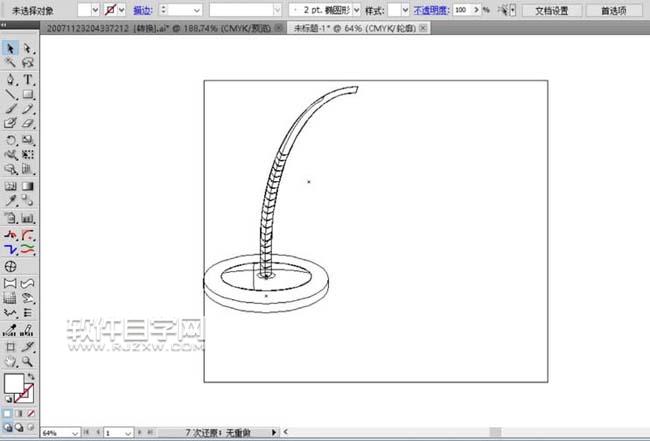
Task: Click the 文档设置 button
Action: click(551, 9)
